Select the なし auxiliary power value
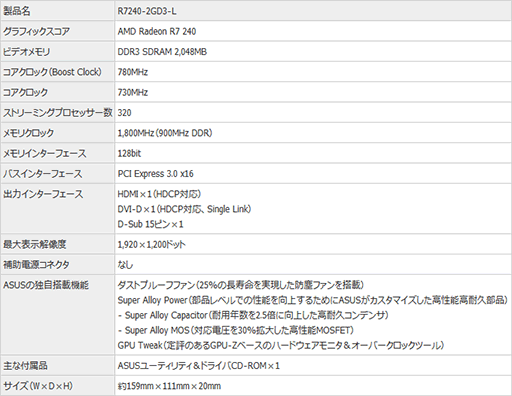The height and width of the screenshot is (396, 512). [125, 265]
